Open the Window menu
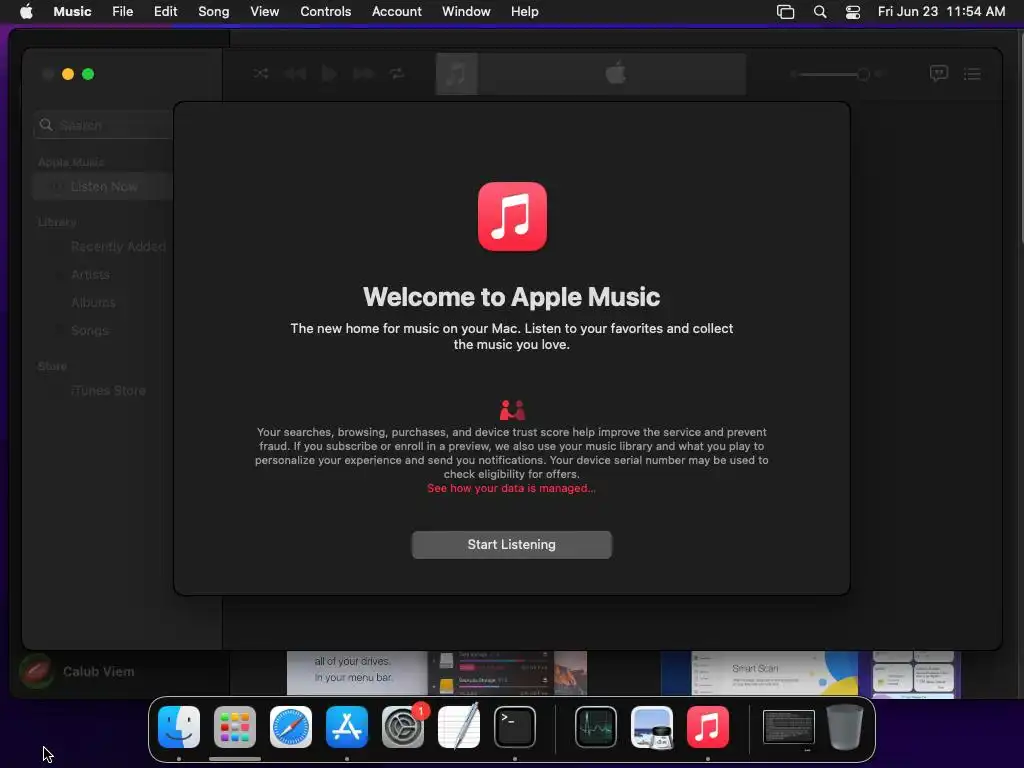1024x768 pixels. tap(466, 11)
